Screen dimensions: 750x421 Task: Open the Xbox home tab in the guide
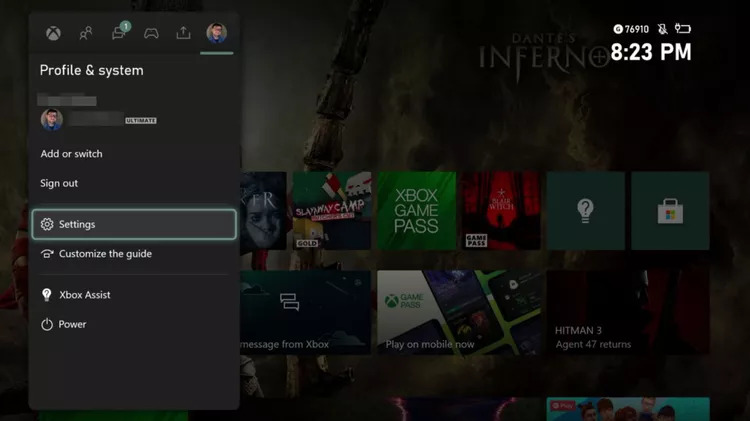point(53,33)
